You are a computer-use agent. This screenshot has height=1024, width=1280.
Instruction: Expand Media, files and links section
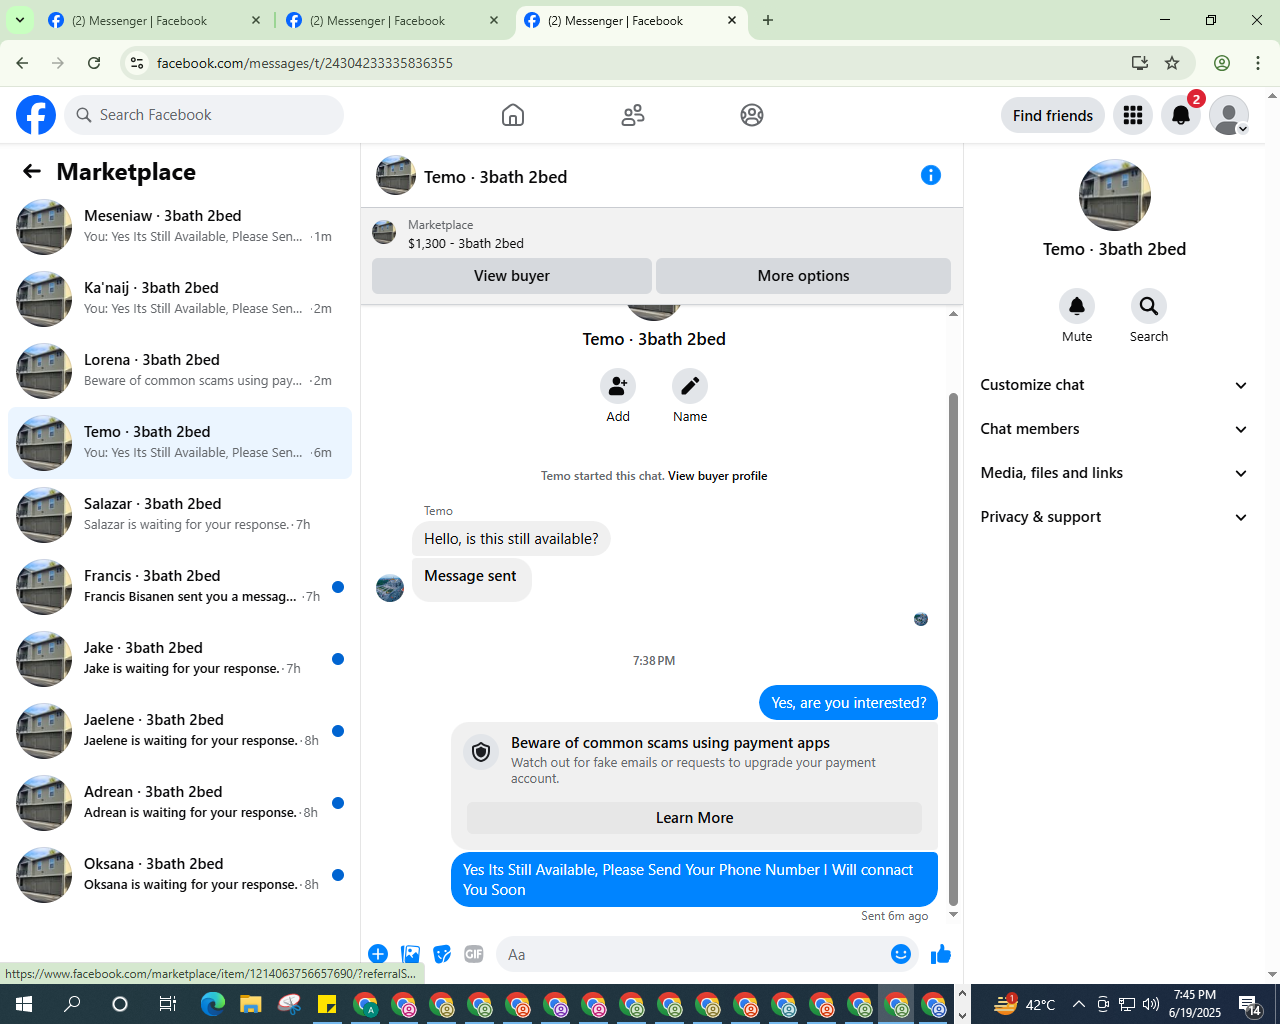(1114, 473)
